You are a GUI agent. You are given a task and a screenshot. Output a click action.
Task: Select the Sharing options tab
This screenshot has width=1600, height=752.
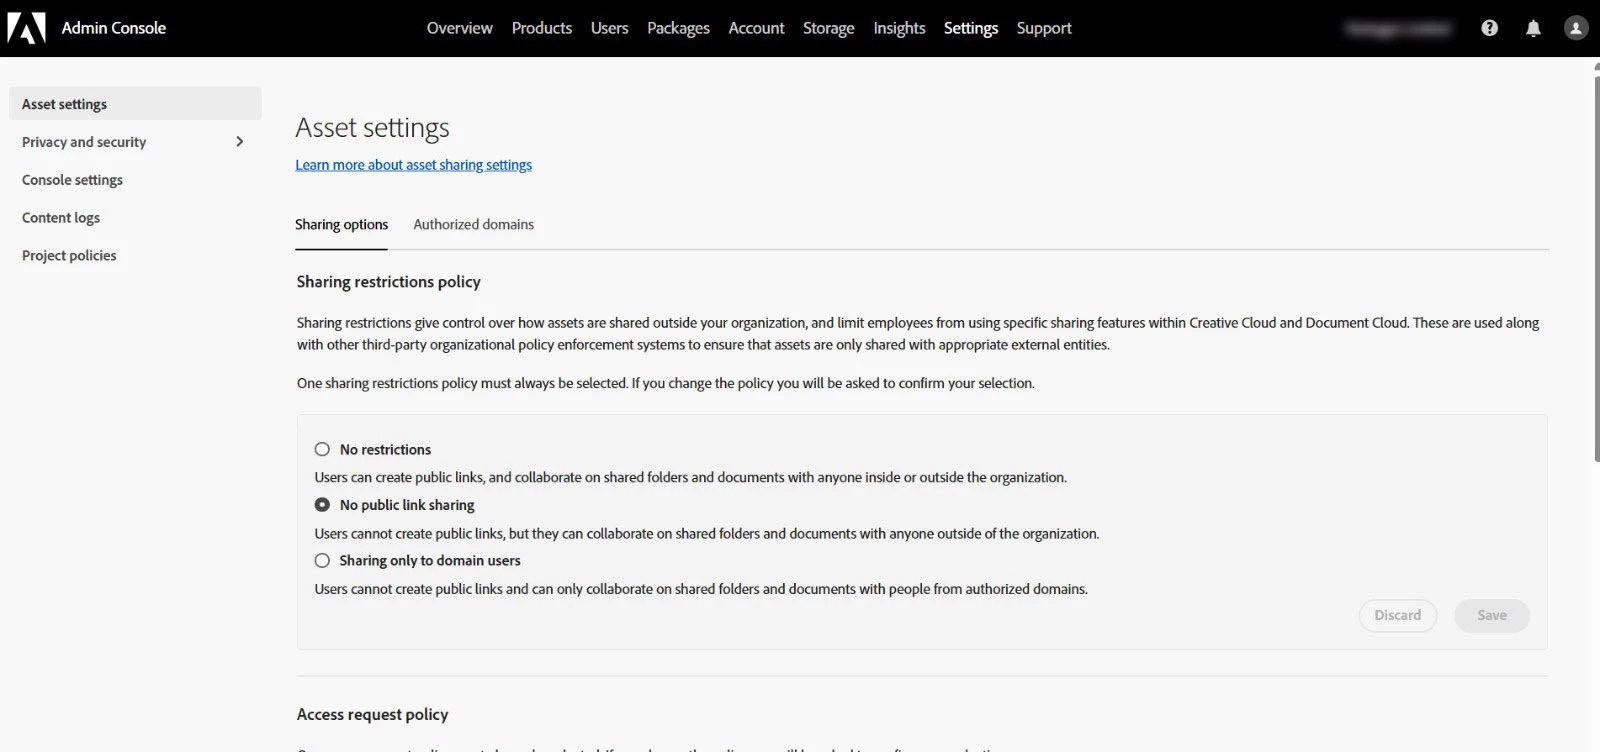[341, 224]
